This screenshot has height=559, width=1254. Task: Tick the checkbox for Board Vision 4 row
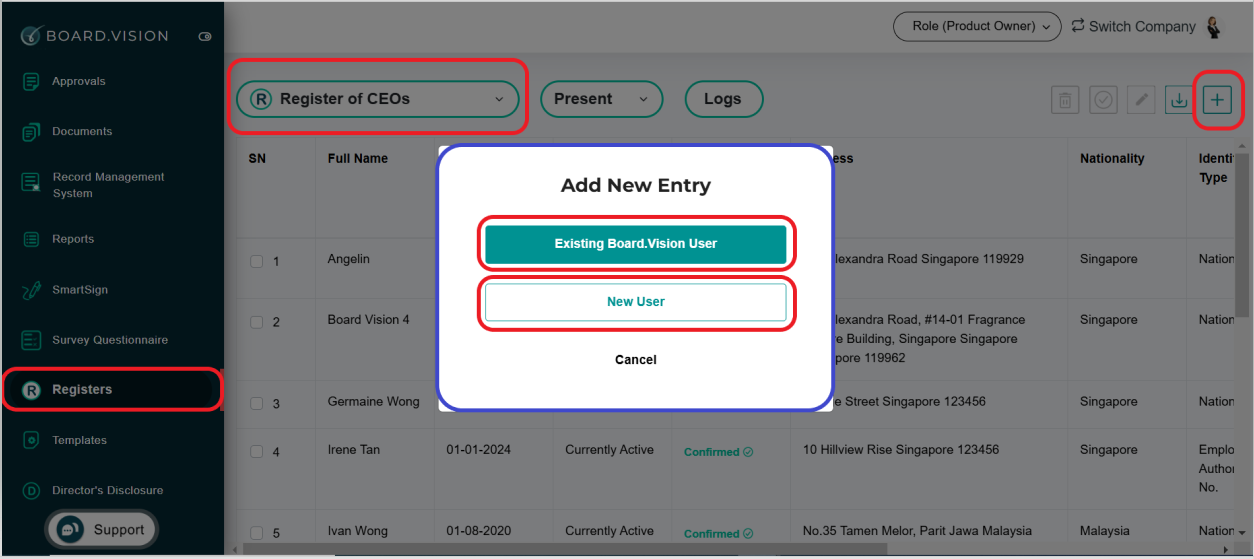[x=257, y=322]
